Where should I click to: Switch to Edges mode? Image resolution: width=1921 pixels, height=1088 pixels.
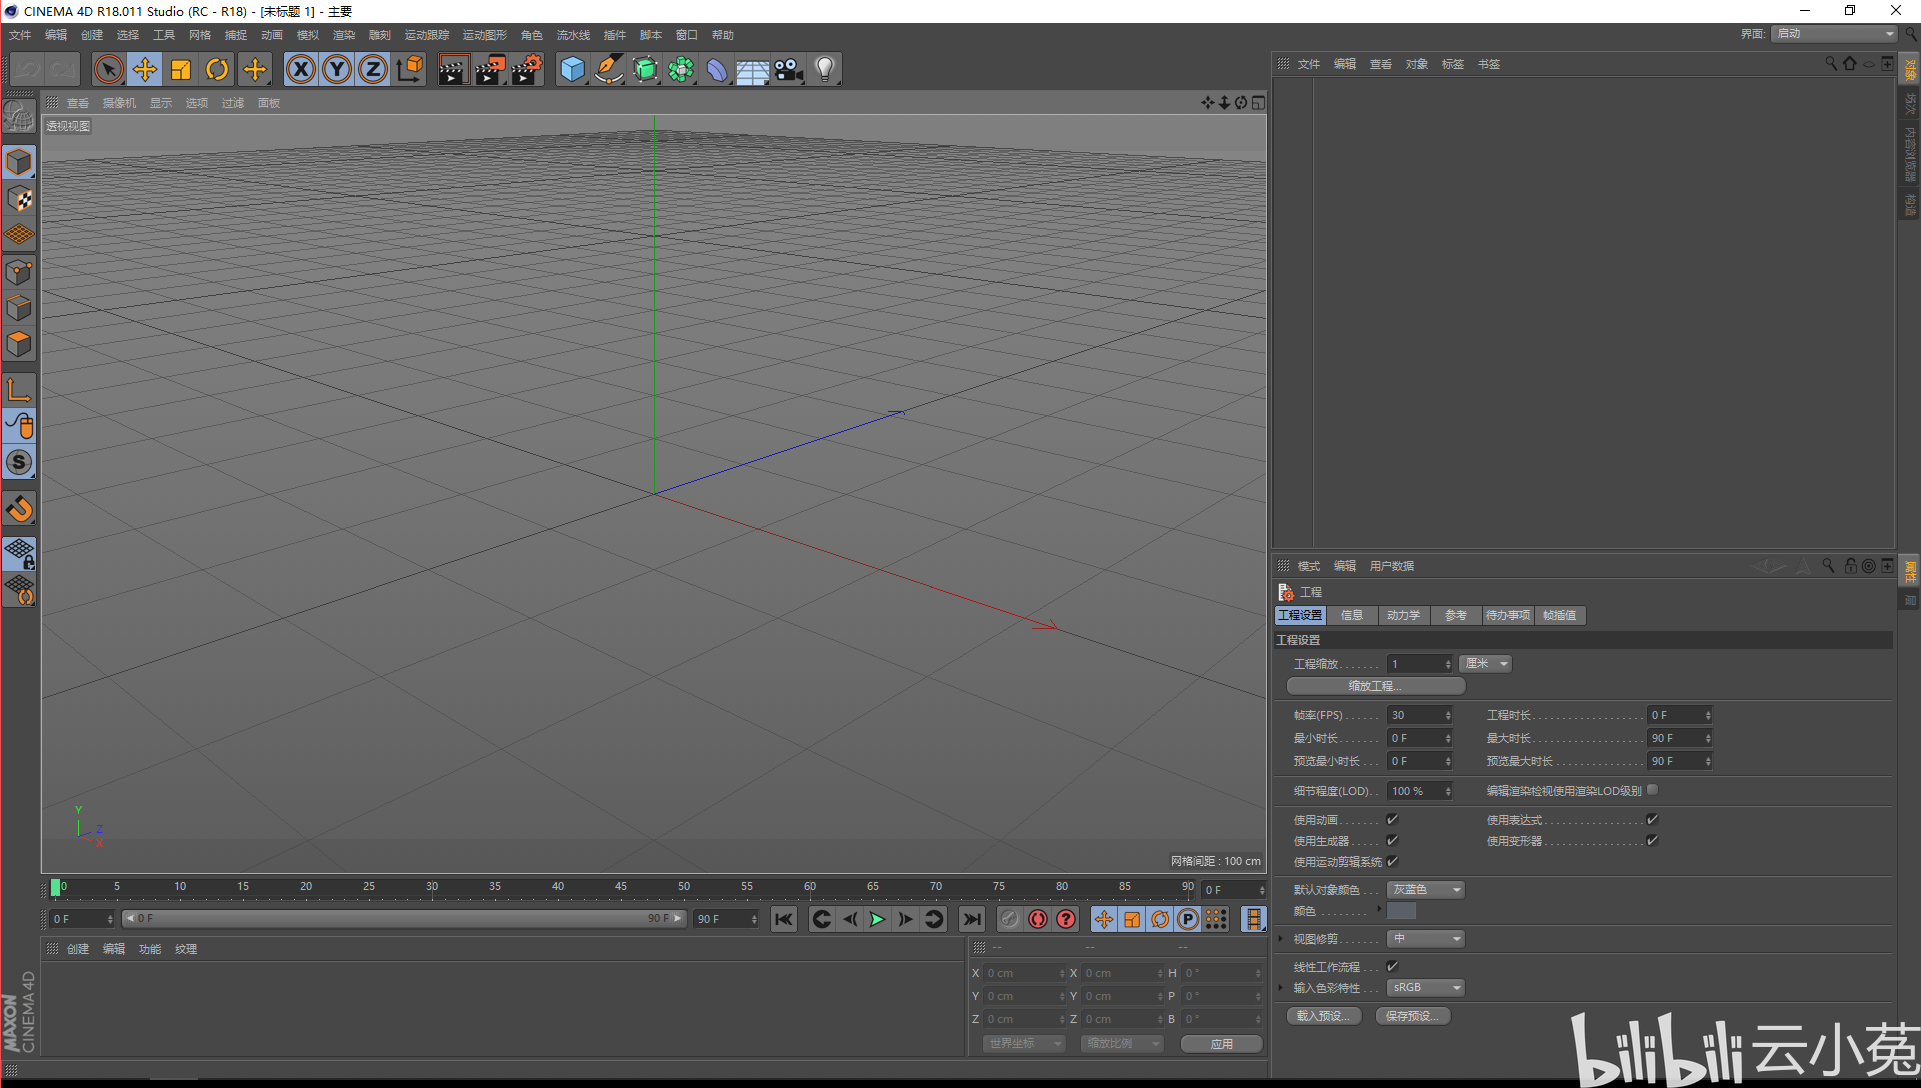(x=19, y=308)
